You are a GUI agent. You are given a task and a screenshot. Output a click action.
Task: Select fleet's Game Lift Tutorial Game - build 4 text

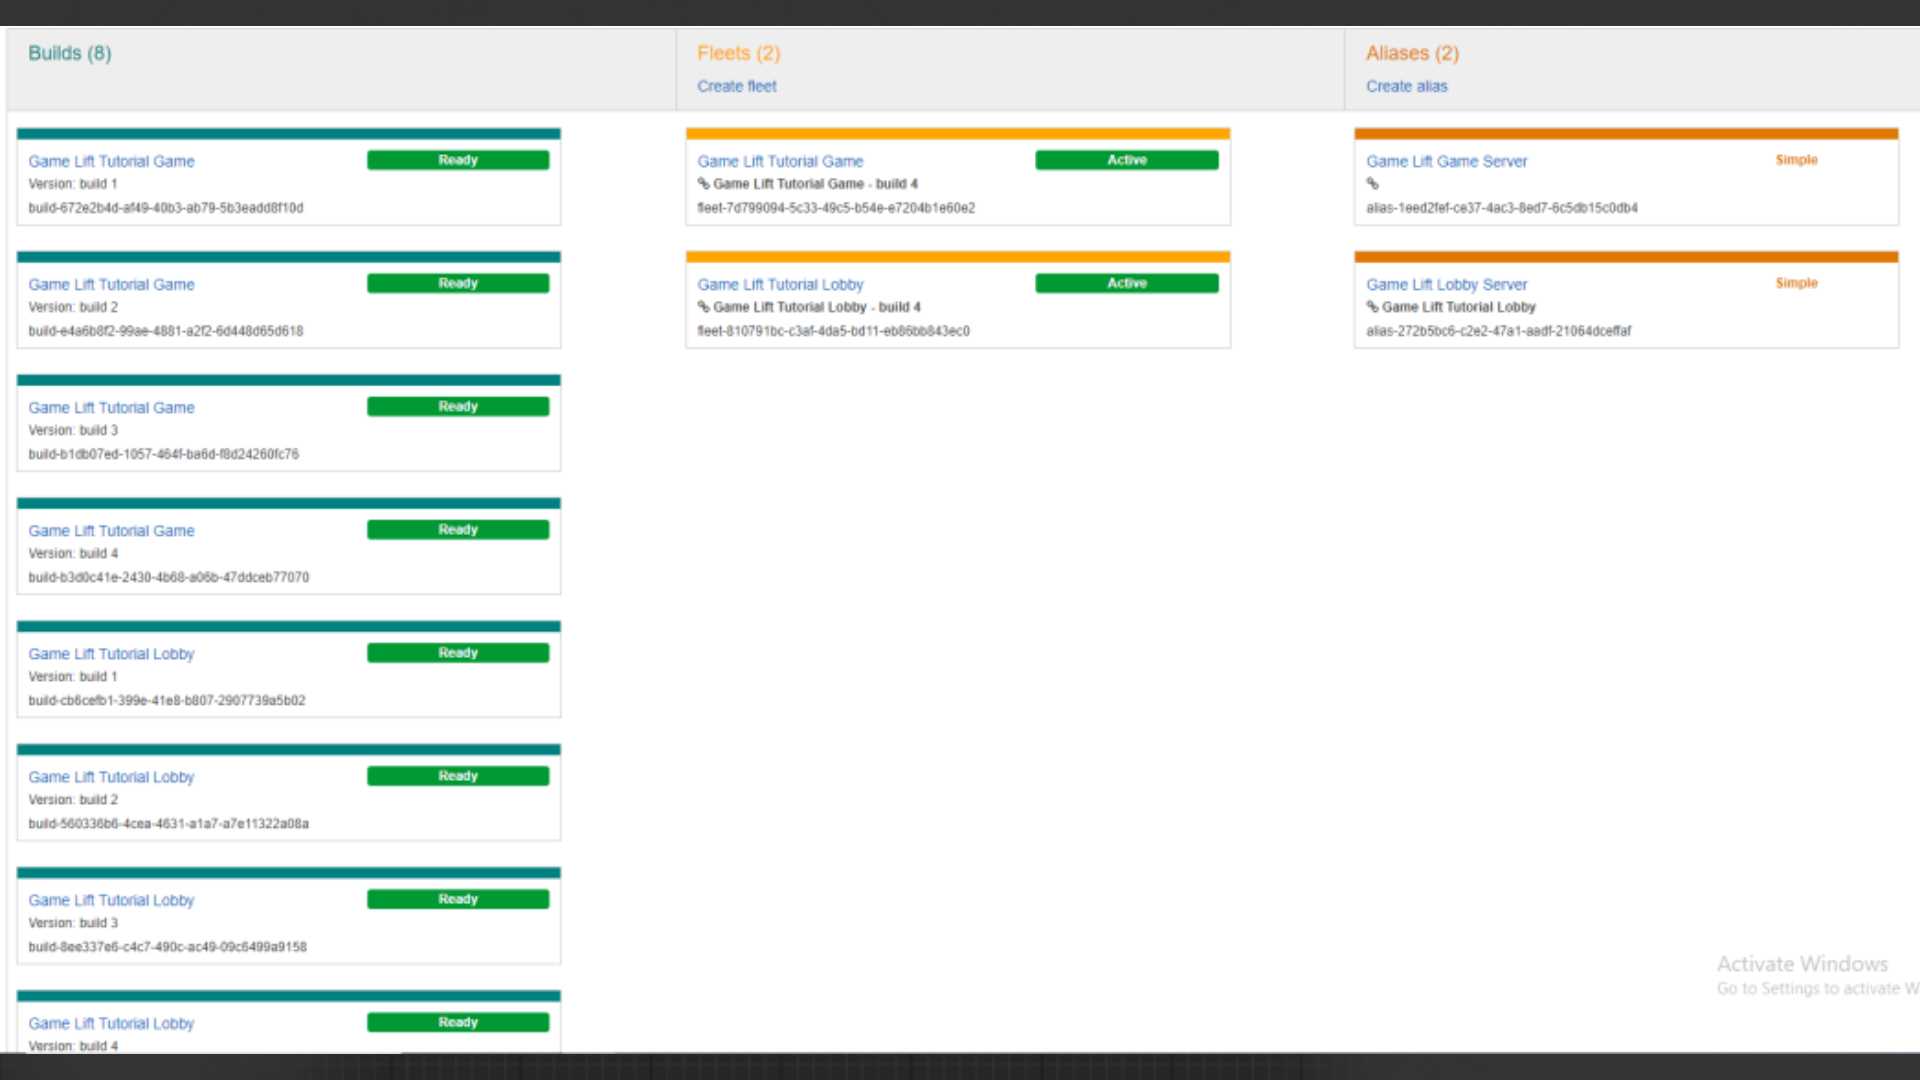point(815,184)
